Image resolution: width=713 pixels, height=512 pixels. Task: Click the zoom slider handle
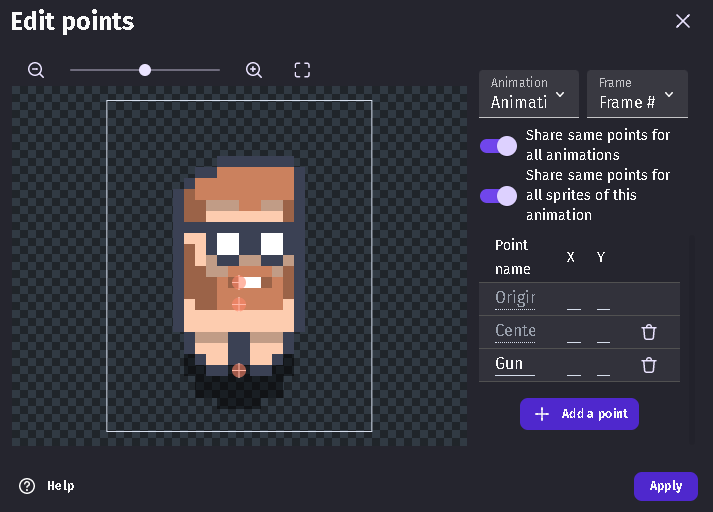(x=145, y=70)
